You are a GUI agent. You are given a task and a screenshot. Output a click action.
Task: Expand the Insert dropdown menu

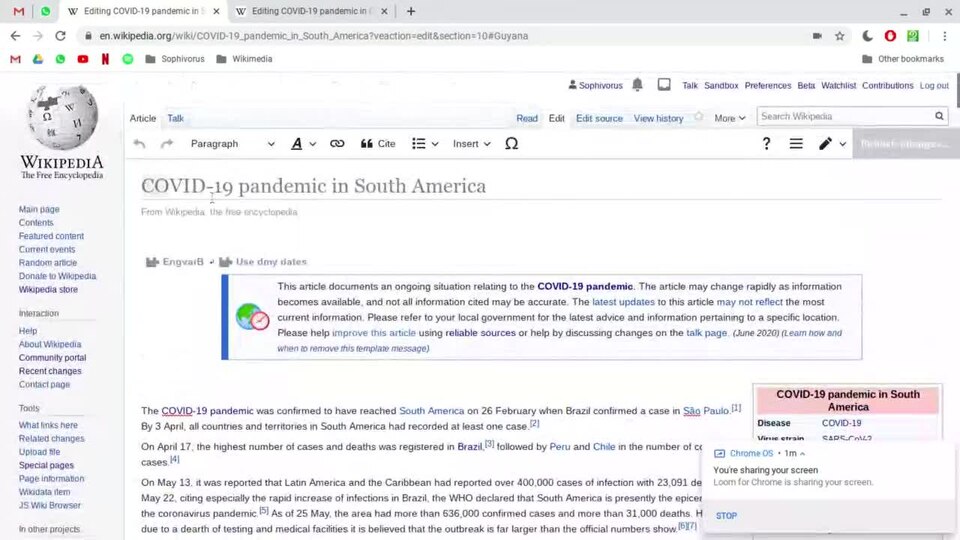pos(471,144)
